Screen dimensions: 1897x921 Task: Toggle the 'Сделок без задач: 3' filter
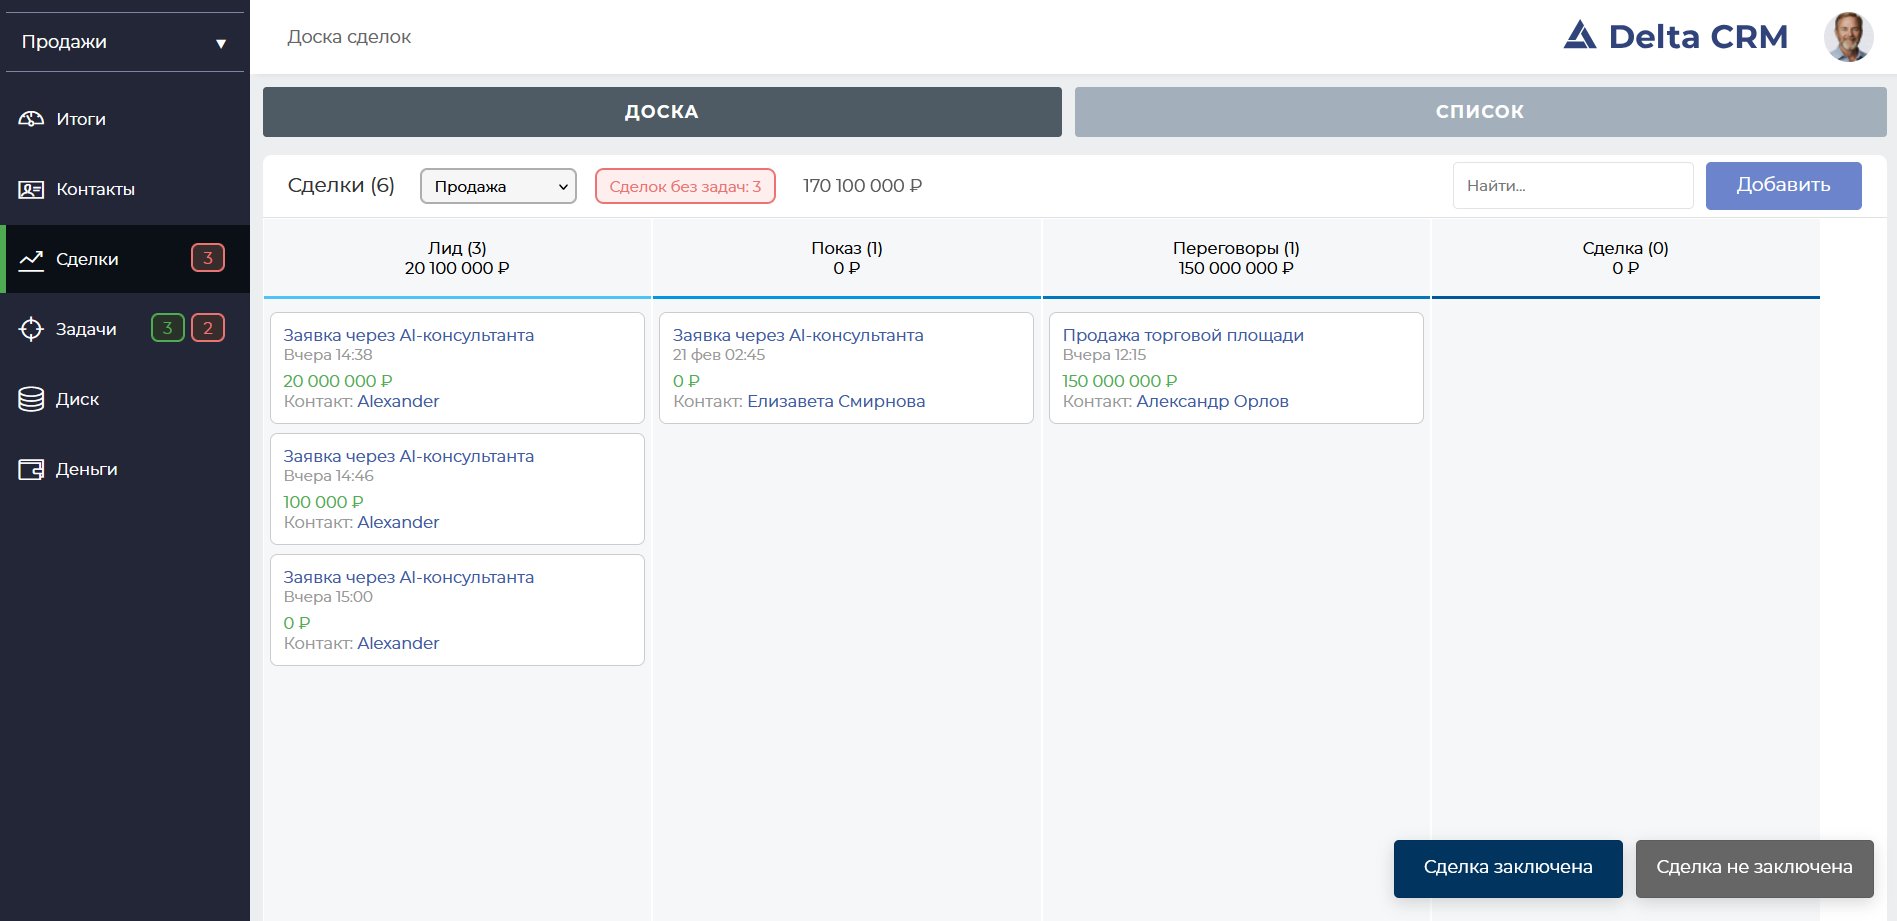(685, 186)
